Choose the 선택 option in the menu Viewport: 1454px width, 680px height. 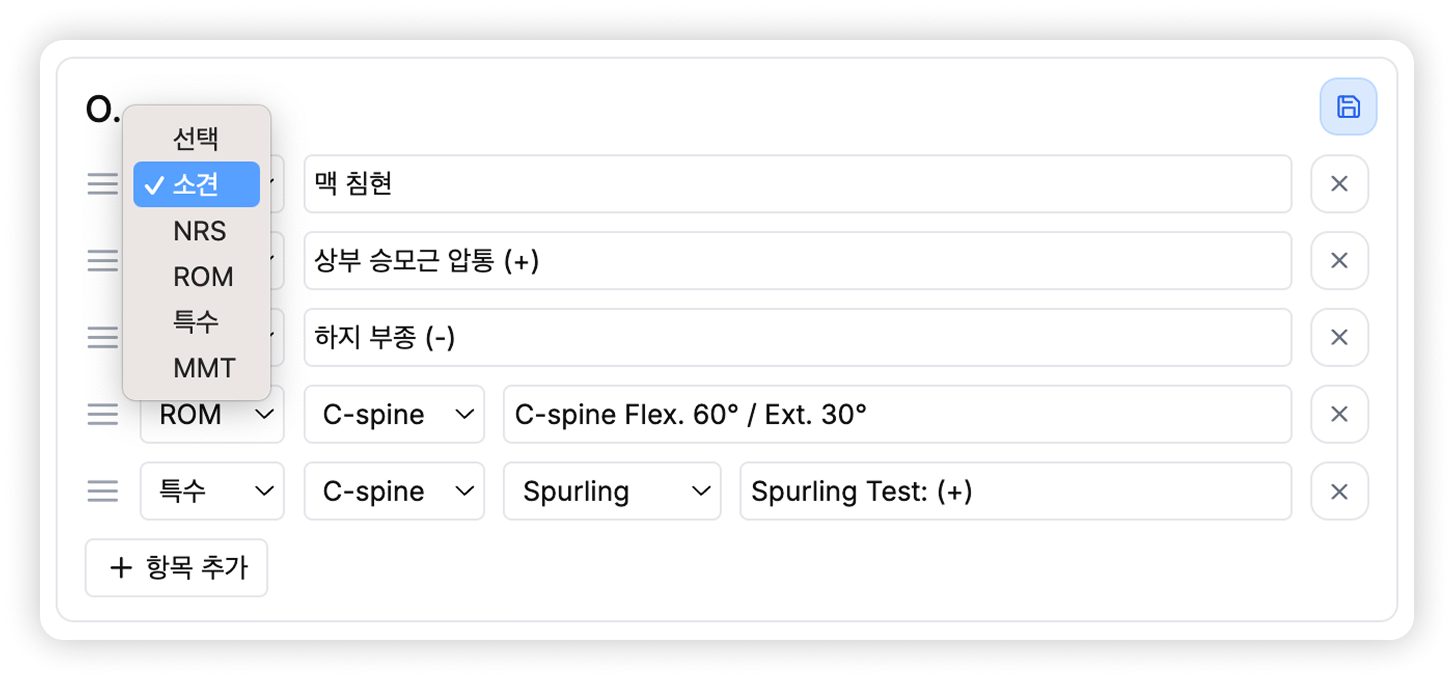[196, 139]
